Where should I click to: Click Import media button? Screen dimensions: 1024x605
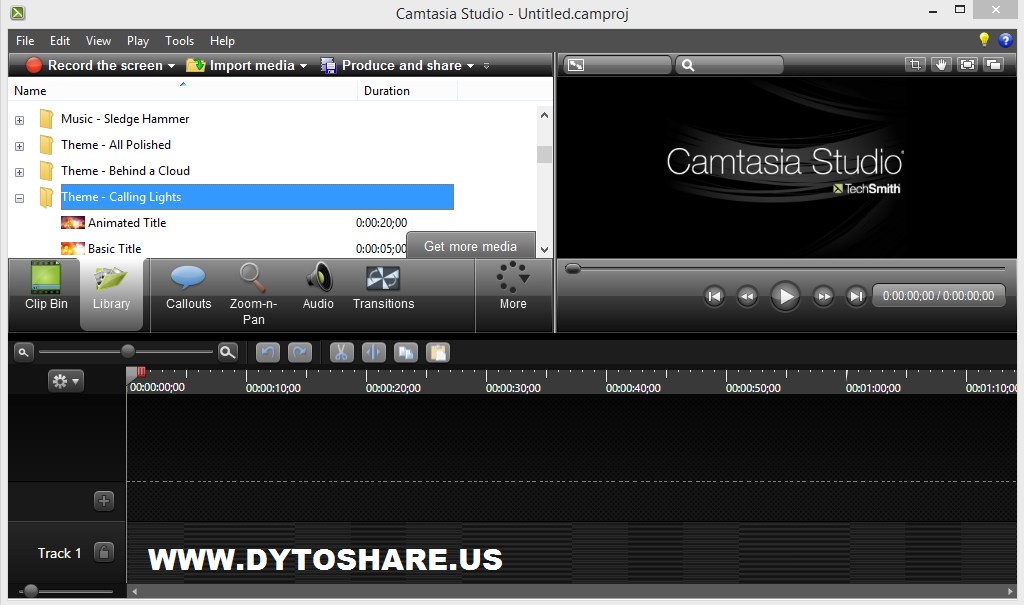(x=240, y=65)
